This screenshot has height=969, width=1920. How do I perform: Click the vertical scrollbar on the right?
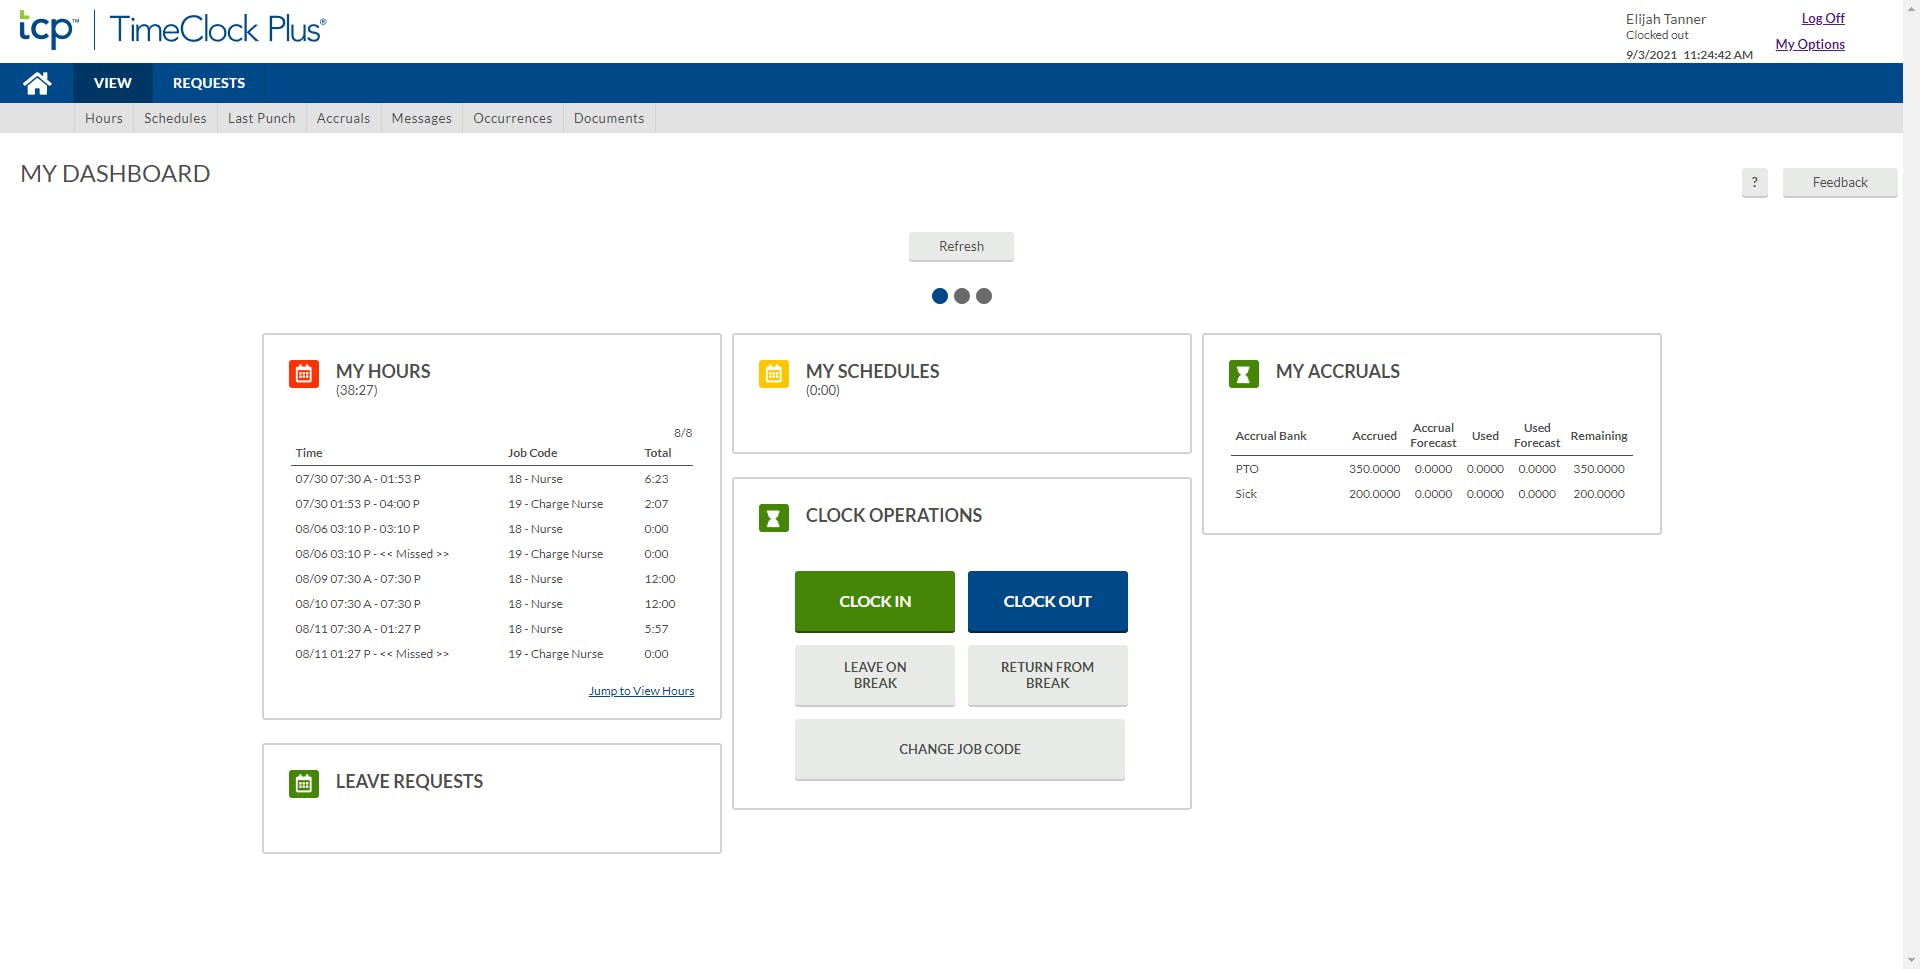1913,484
